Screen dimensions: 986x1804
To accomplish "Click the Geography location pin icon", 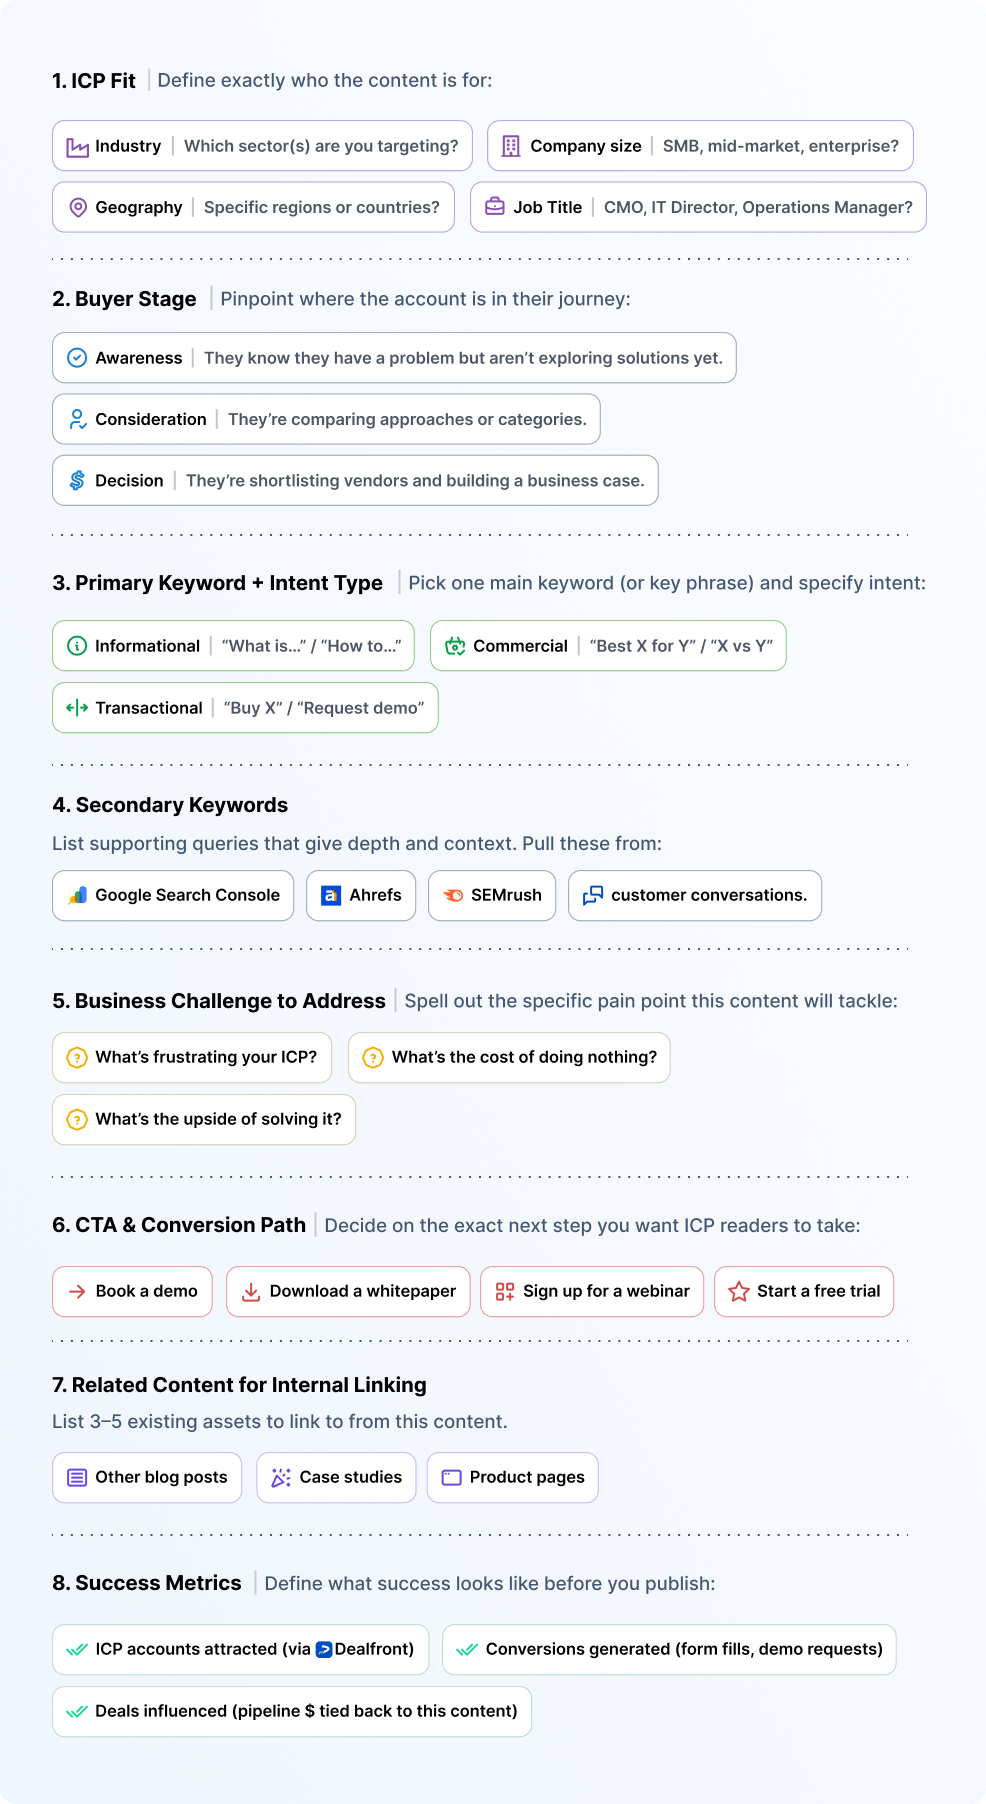I will [x=77, y=208].
